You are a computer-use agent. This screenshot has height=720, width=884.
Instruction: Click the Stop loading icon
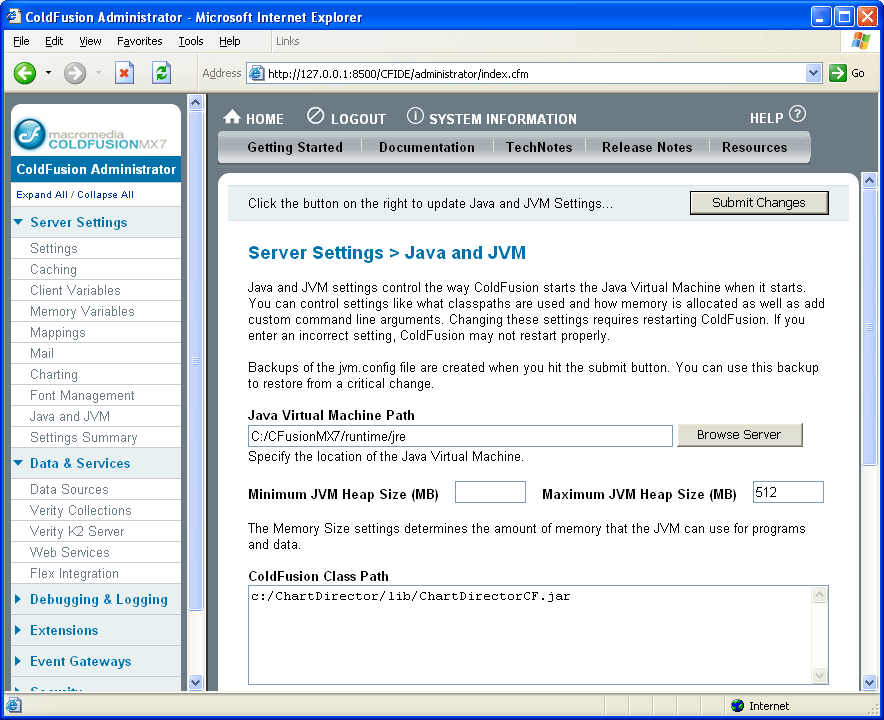(x=124, y=73)
